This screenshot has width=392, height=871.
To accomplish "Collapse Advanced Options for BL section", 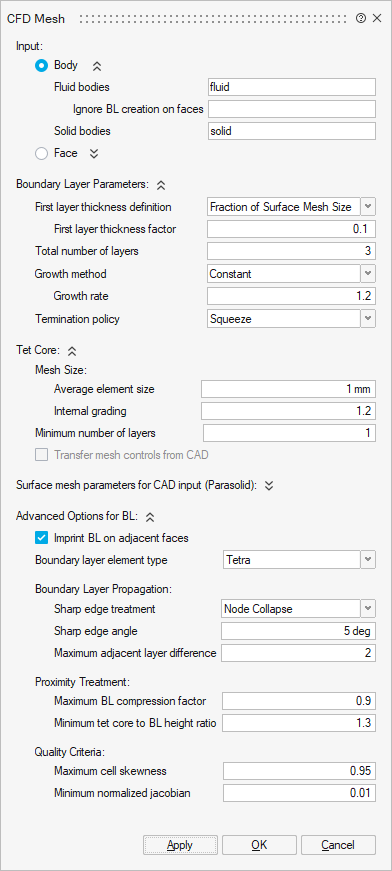I will (x=149, y=517).
